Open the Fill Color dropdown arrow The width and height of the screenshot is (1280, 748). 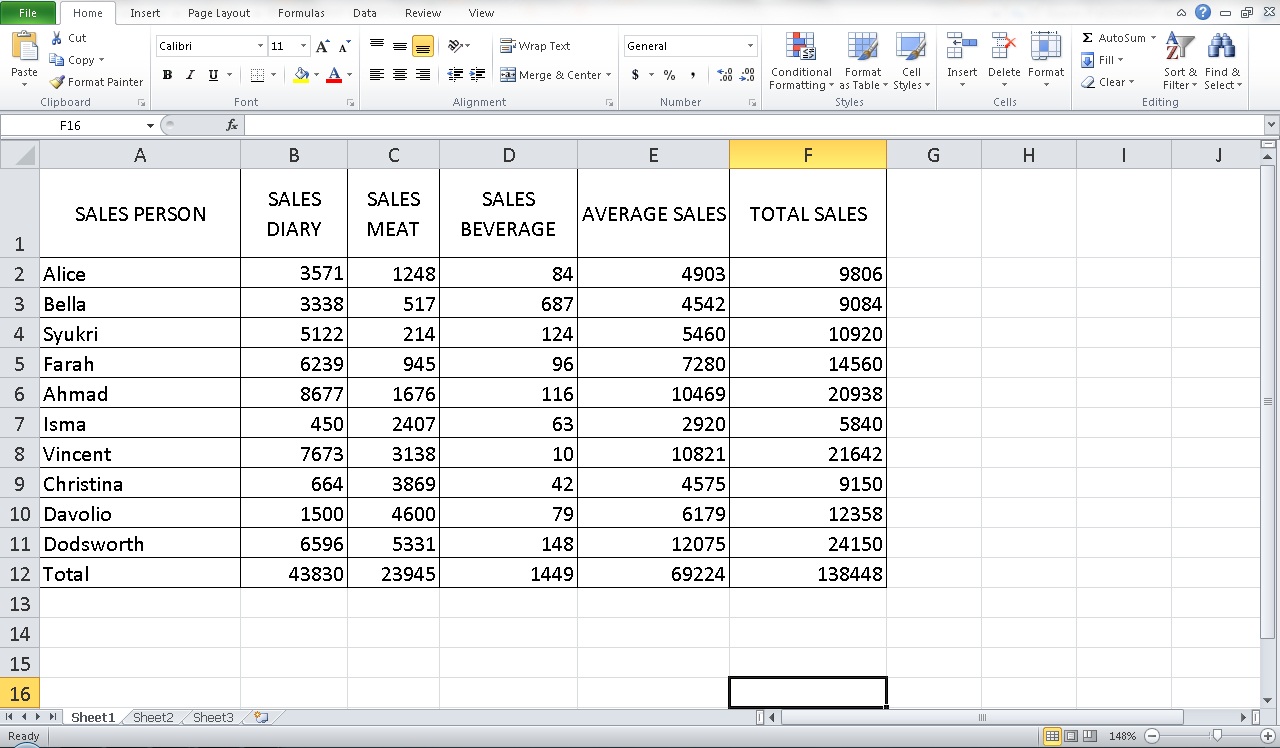314,75
